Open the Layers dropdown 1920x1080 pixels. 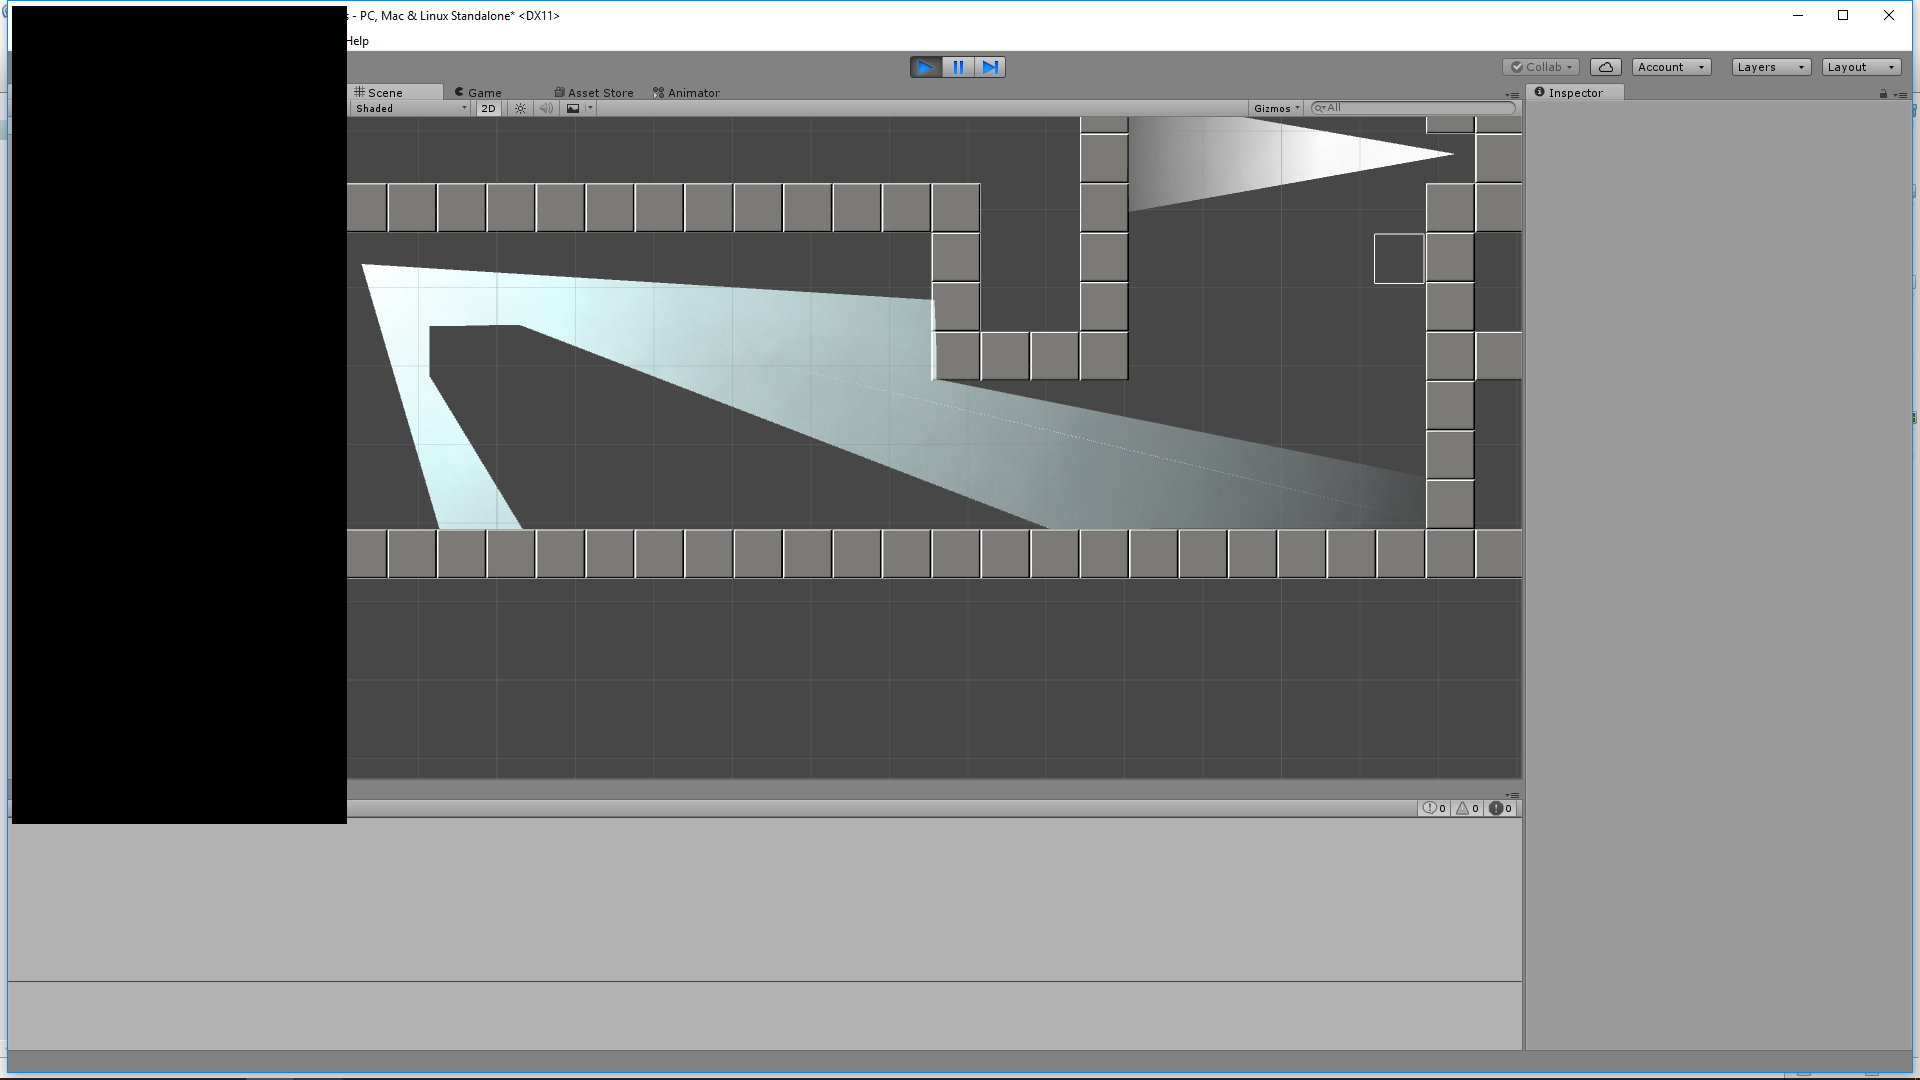[1771, 67]
